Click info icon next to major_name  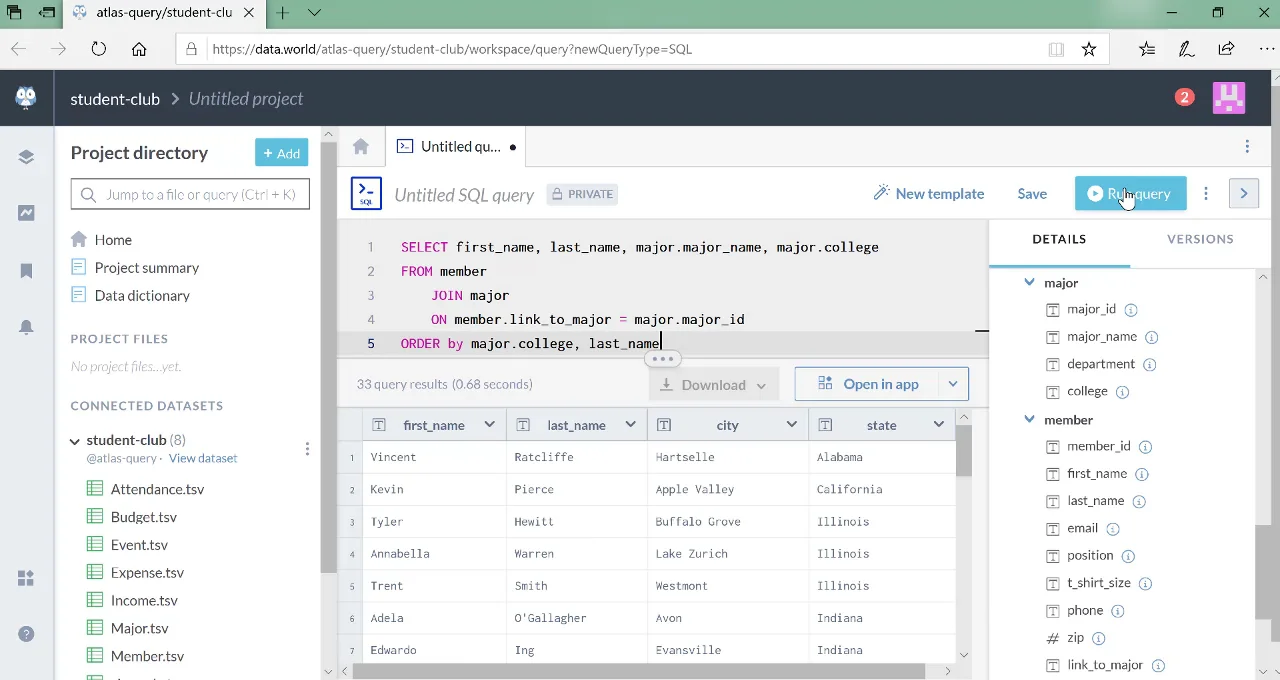(x=1151, y=337)
